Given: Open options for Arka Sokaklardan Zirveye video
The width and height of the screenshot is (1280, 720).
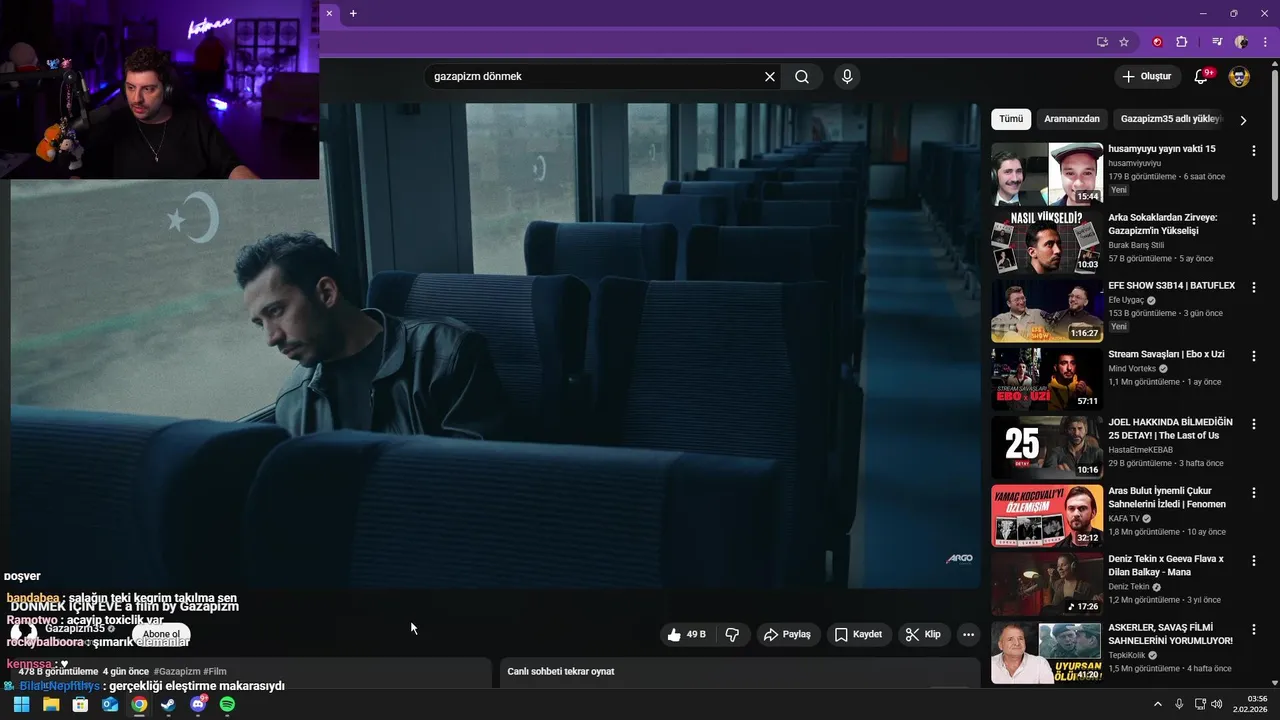Looking at the screenshot, I should click(x=1254, y=219).
